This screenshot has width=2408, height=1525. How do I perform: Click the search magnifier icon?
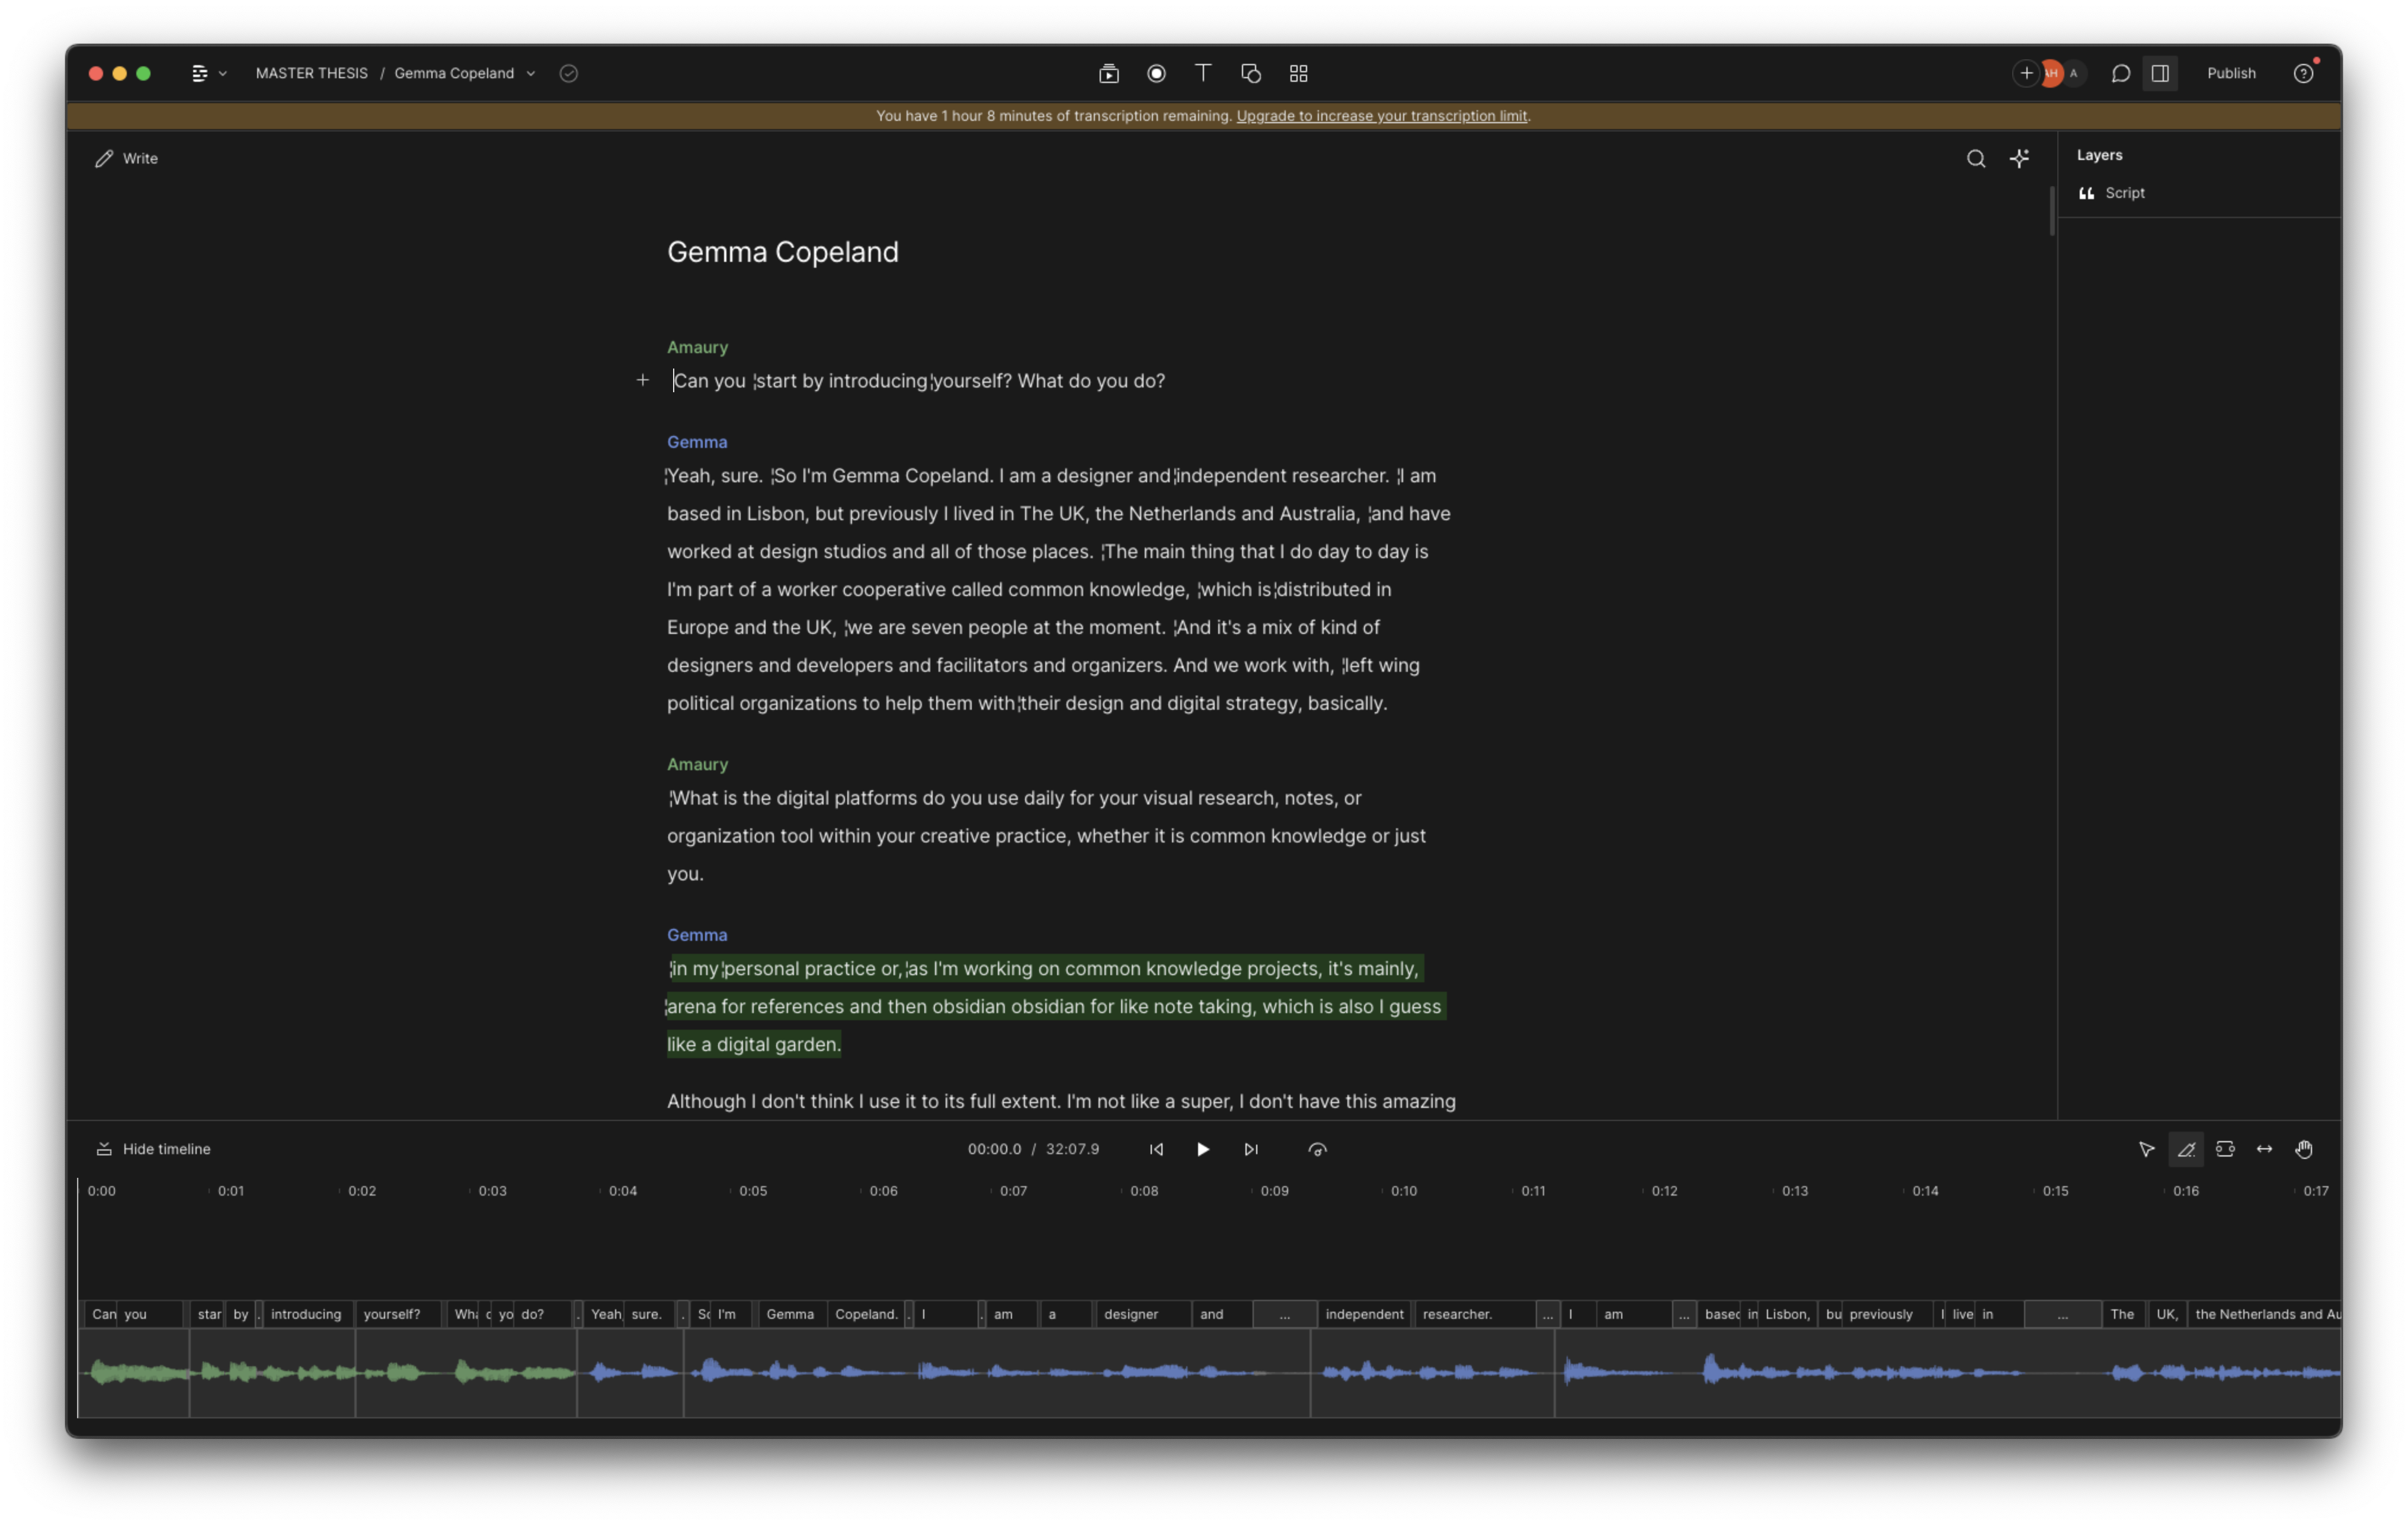tap(1975, 158)
